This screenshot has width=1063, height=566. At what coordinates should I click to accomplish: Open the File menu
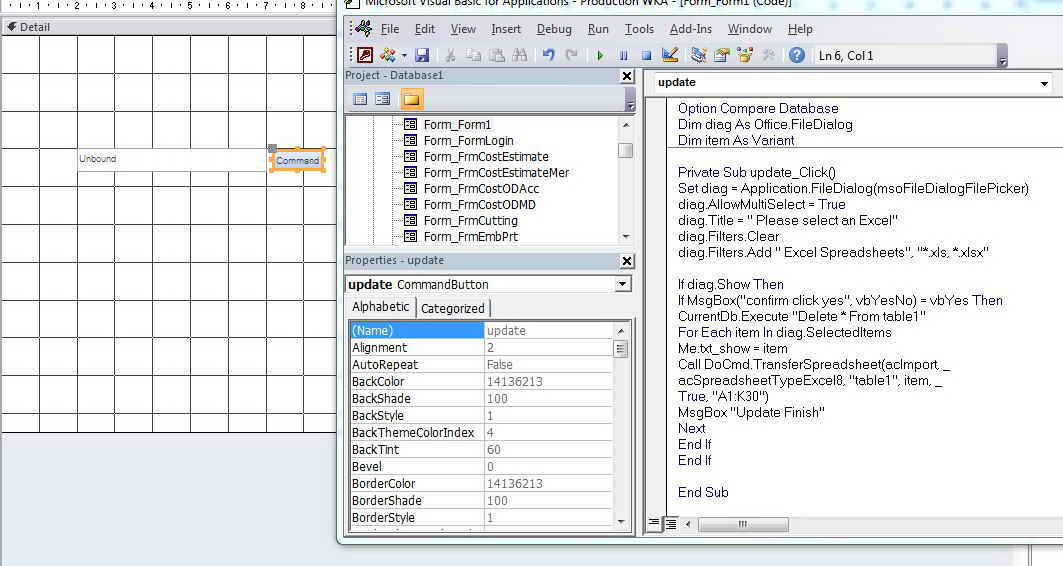(390, 29)
